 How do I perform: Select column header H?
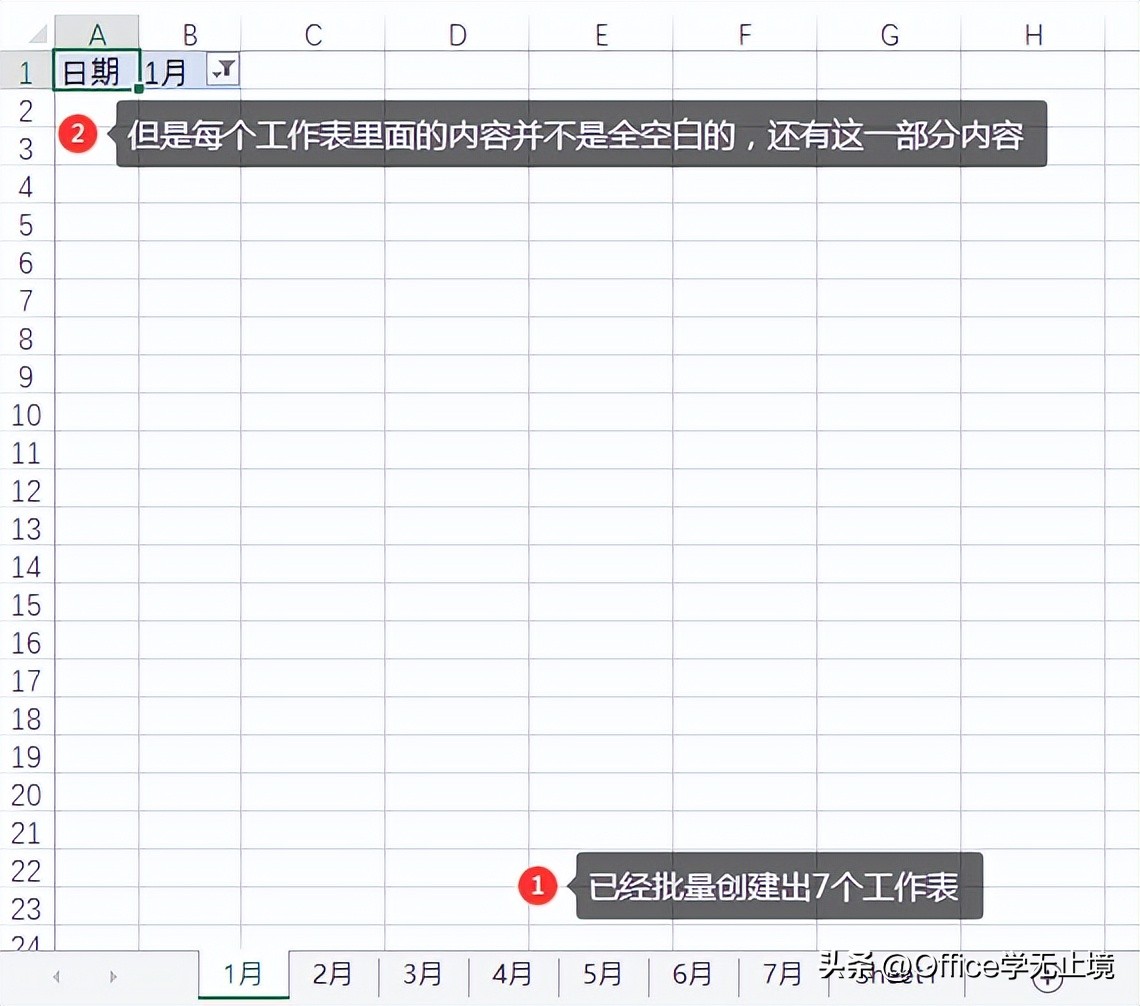[x=1033, y=34]
